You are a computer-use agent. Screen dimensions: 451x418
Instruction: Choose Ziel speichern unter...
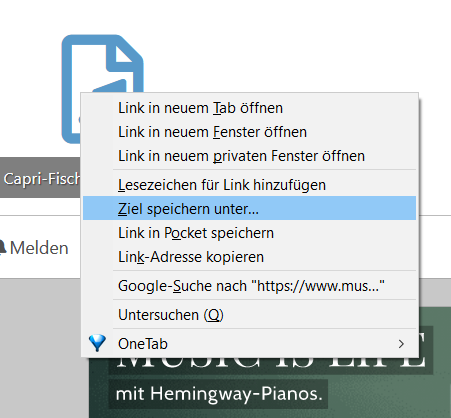tap(250, 209)
